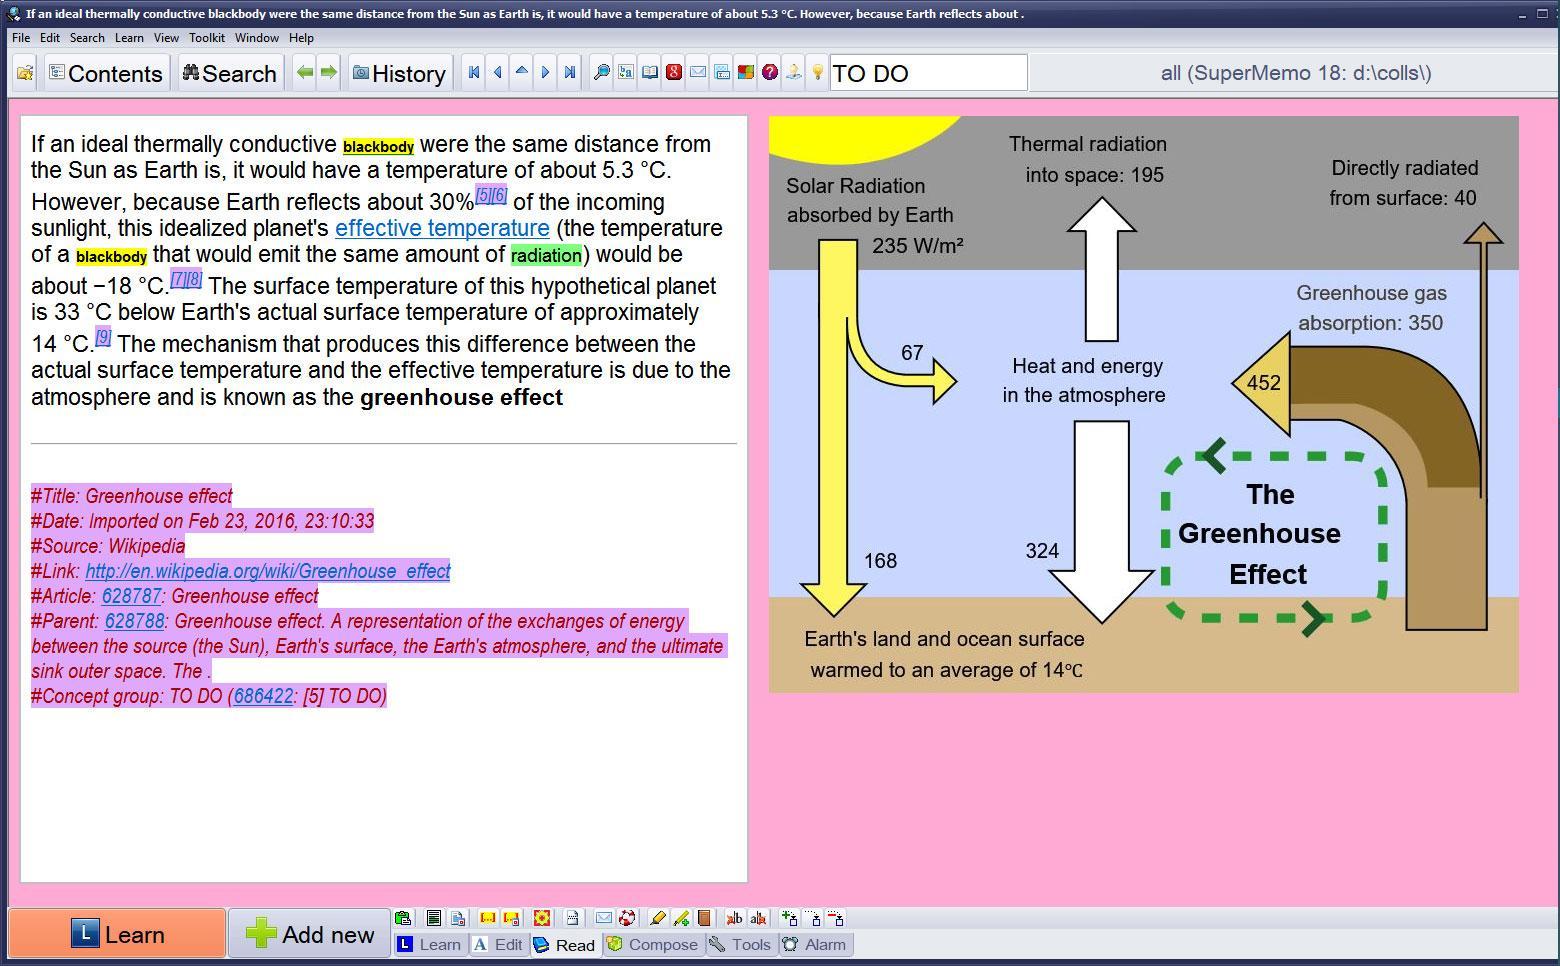Click the light bulb icon
This screenshot has height=966, width=1560.
coord(817,73)
